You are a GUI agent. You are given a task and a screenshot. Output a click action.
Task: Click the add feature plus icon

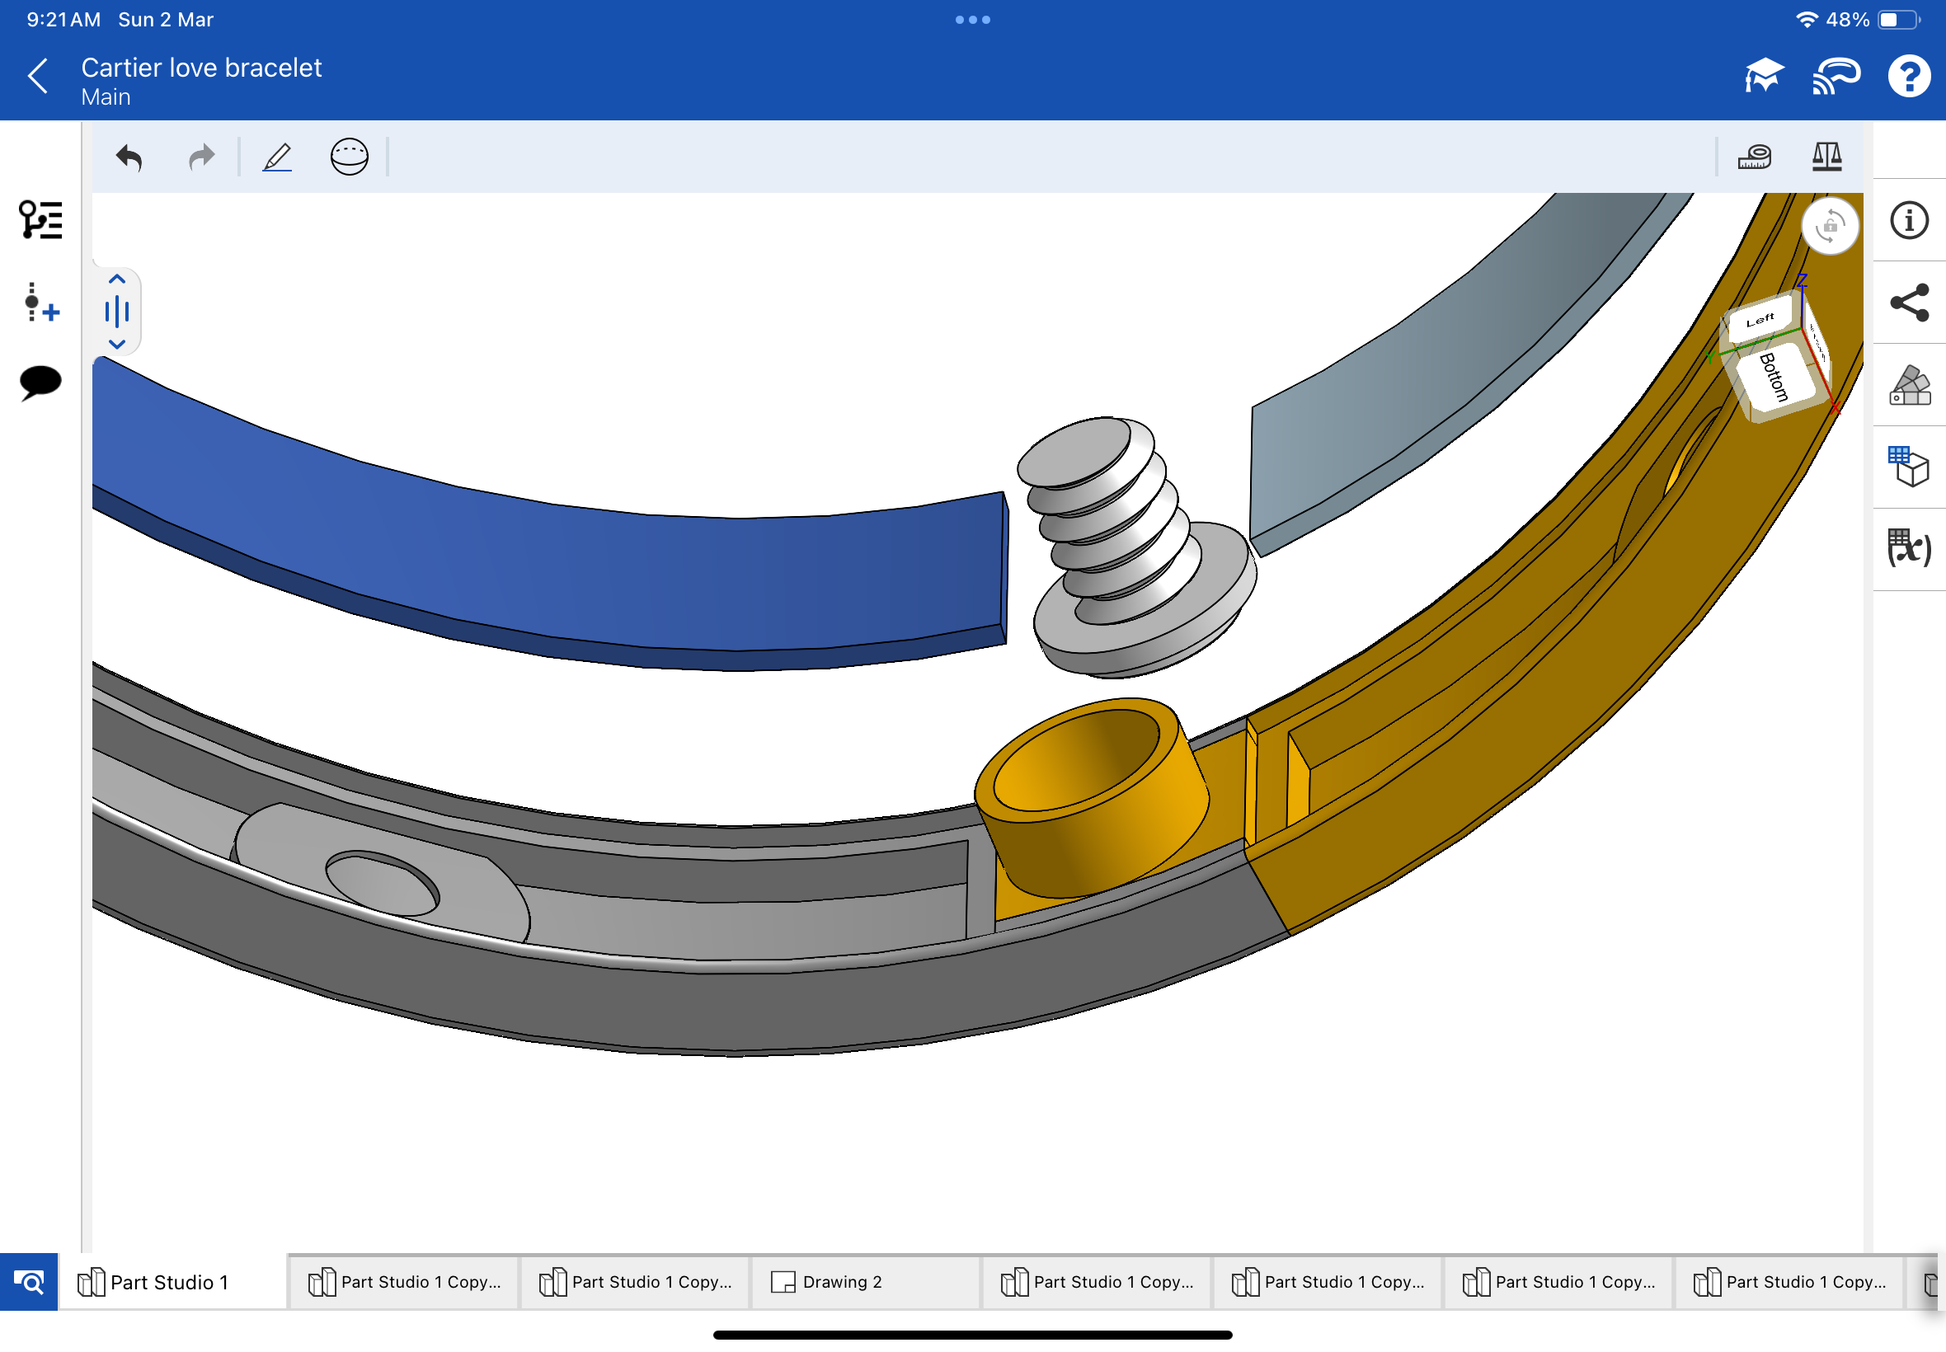coord(41,302)
